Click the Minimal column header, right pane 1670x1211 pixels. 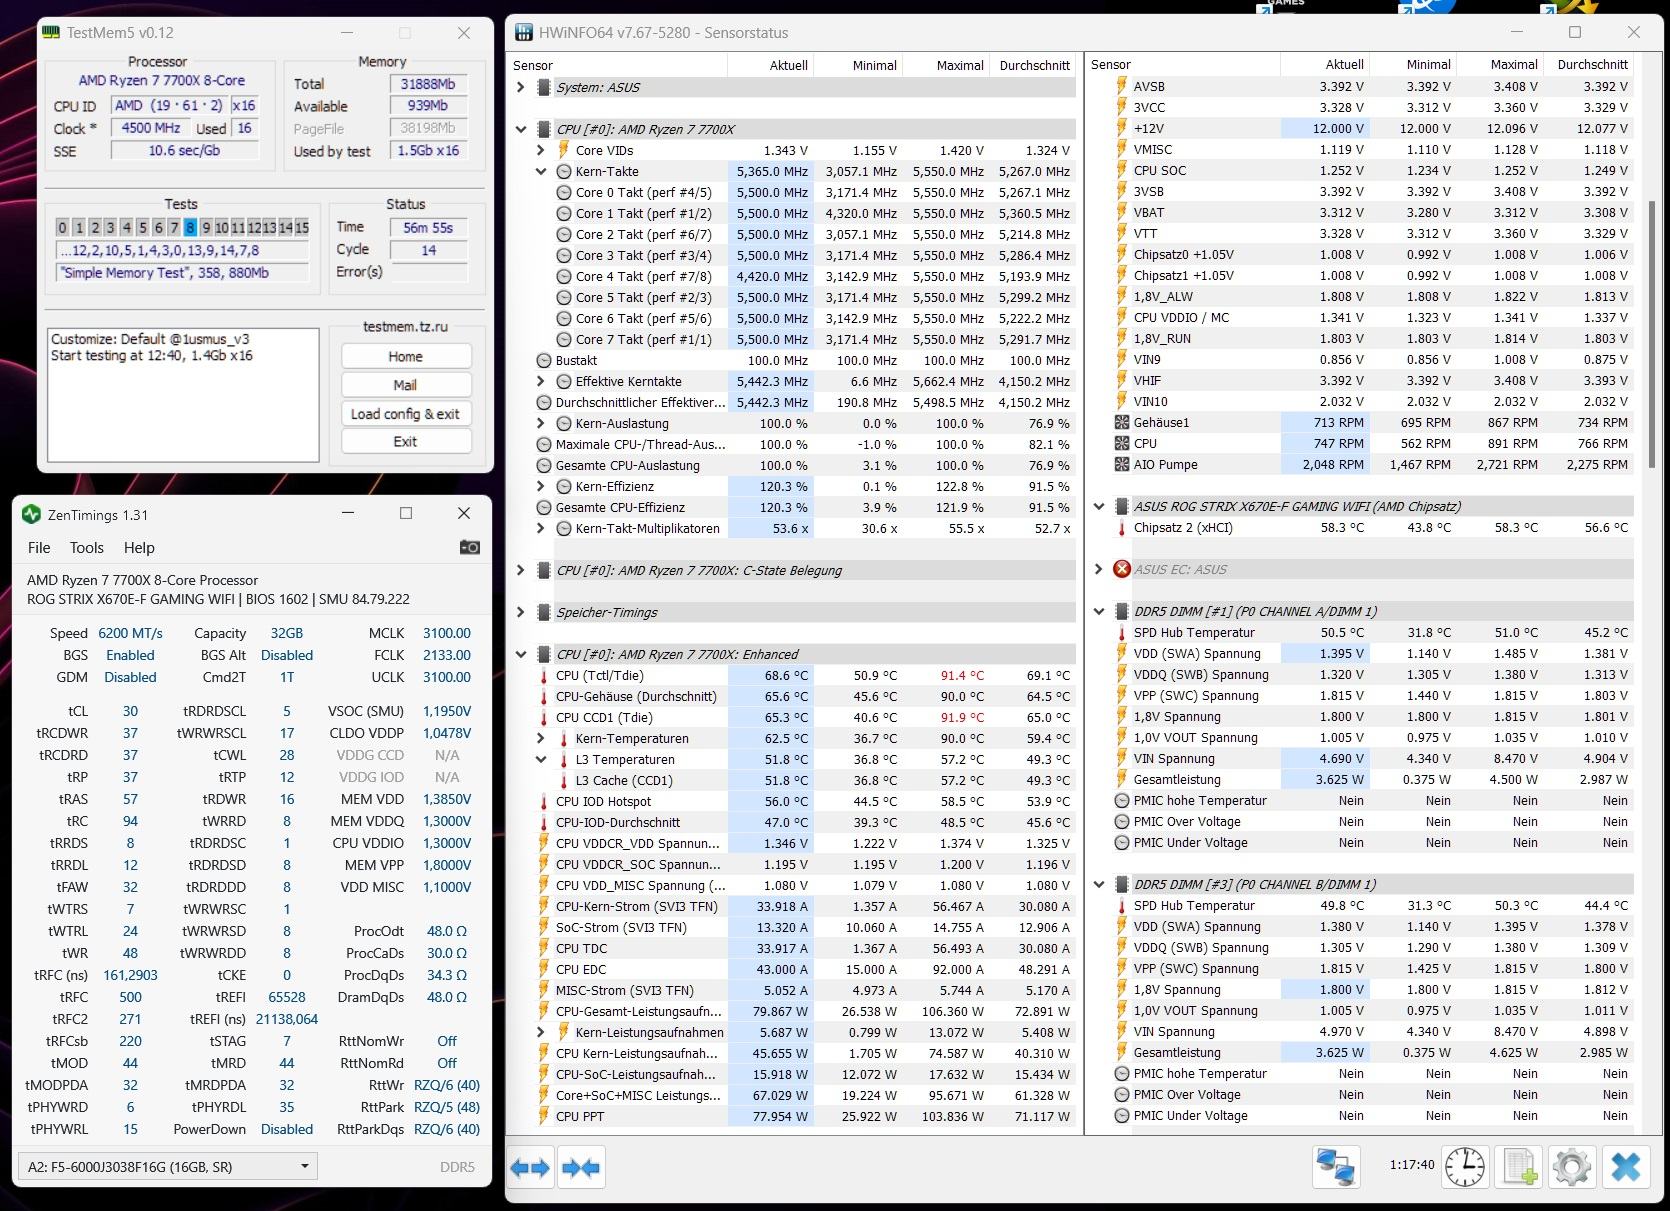(1413, 64)
